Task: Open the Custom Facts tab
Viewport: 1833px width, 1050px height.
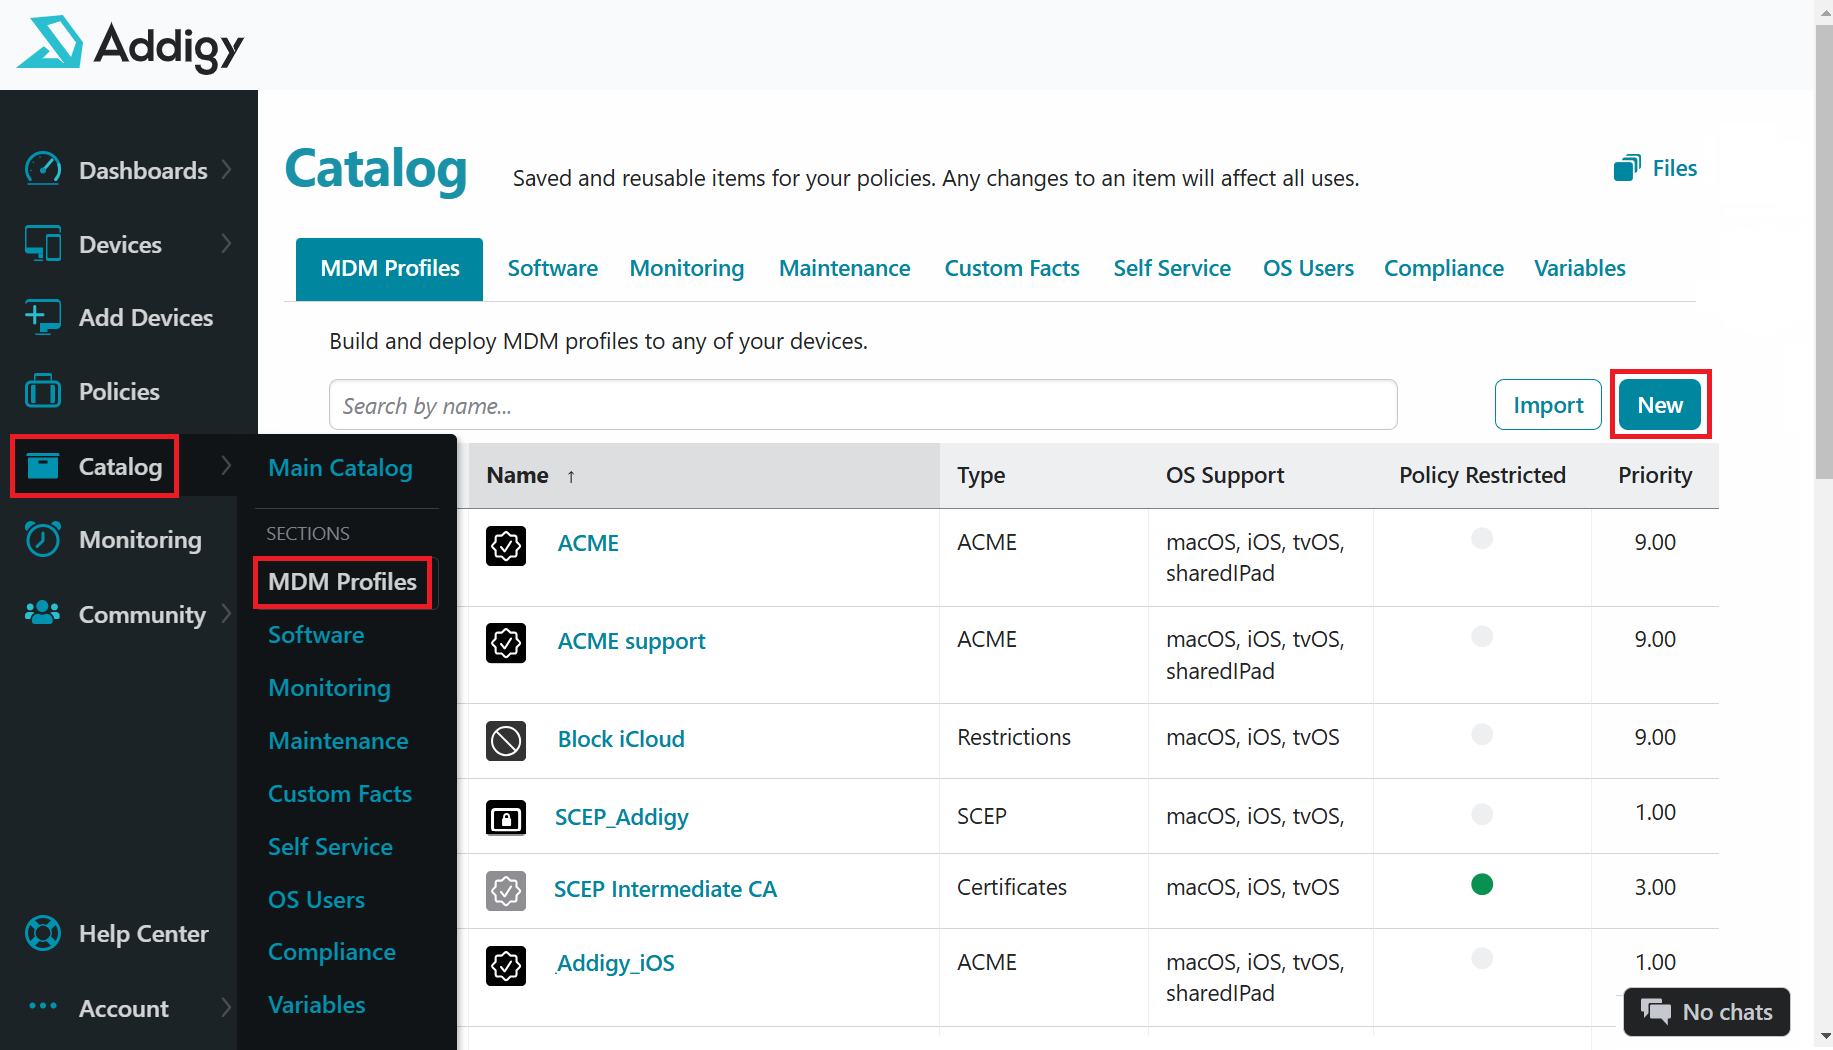Action: pos(1012,268)
